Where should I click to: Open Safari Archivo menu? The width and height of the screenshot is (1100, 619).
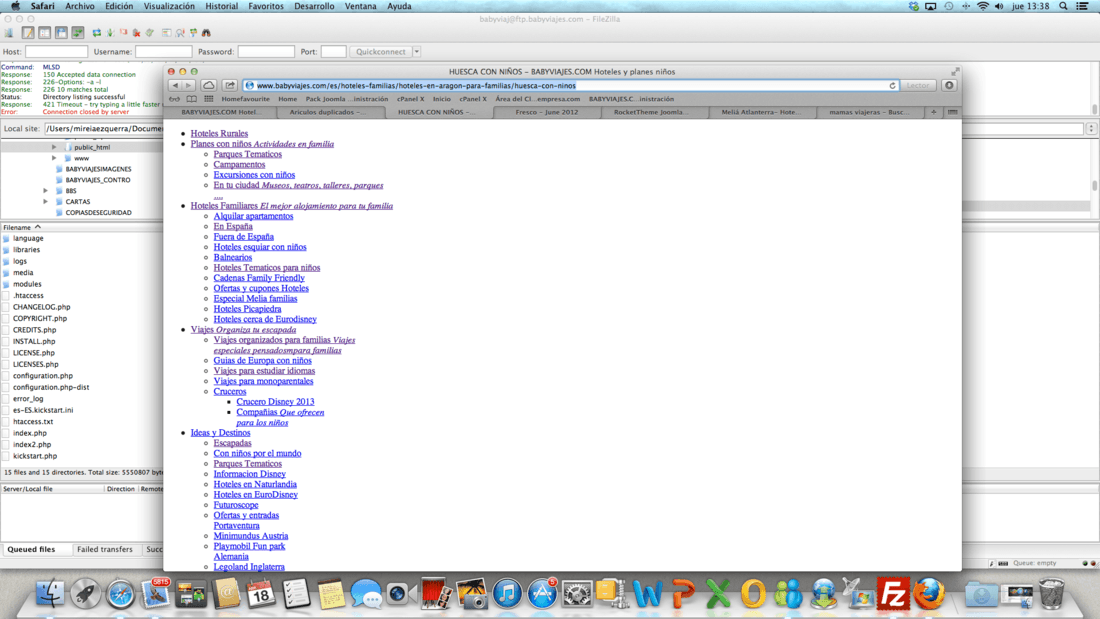(80, 6)
